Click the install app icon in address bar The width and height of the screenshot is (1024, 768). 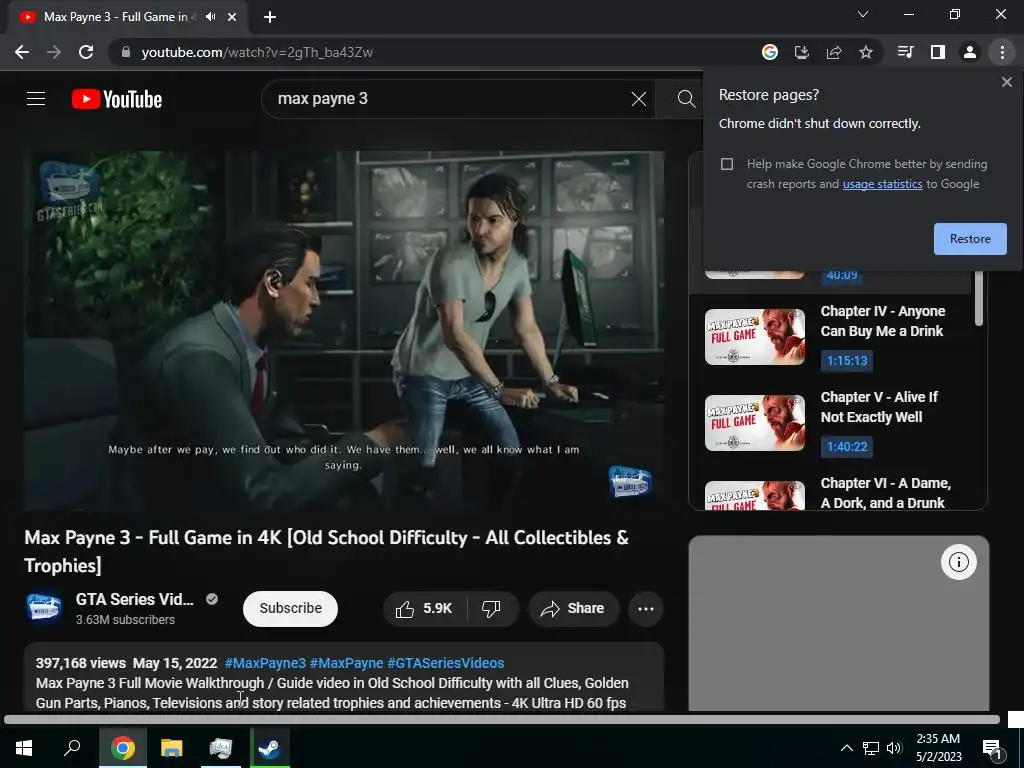[801, 52]
